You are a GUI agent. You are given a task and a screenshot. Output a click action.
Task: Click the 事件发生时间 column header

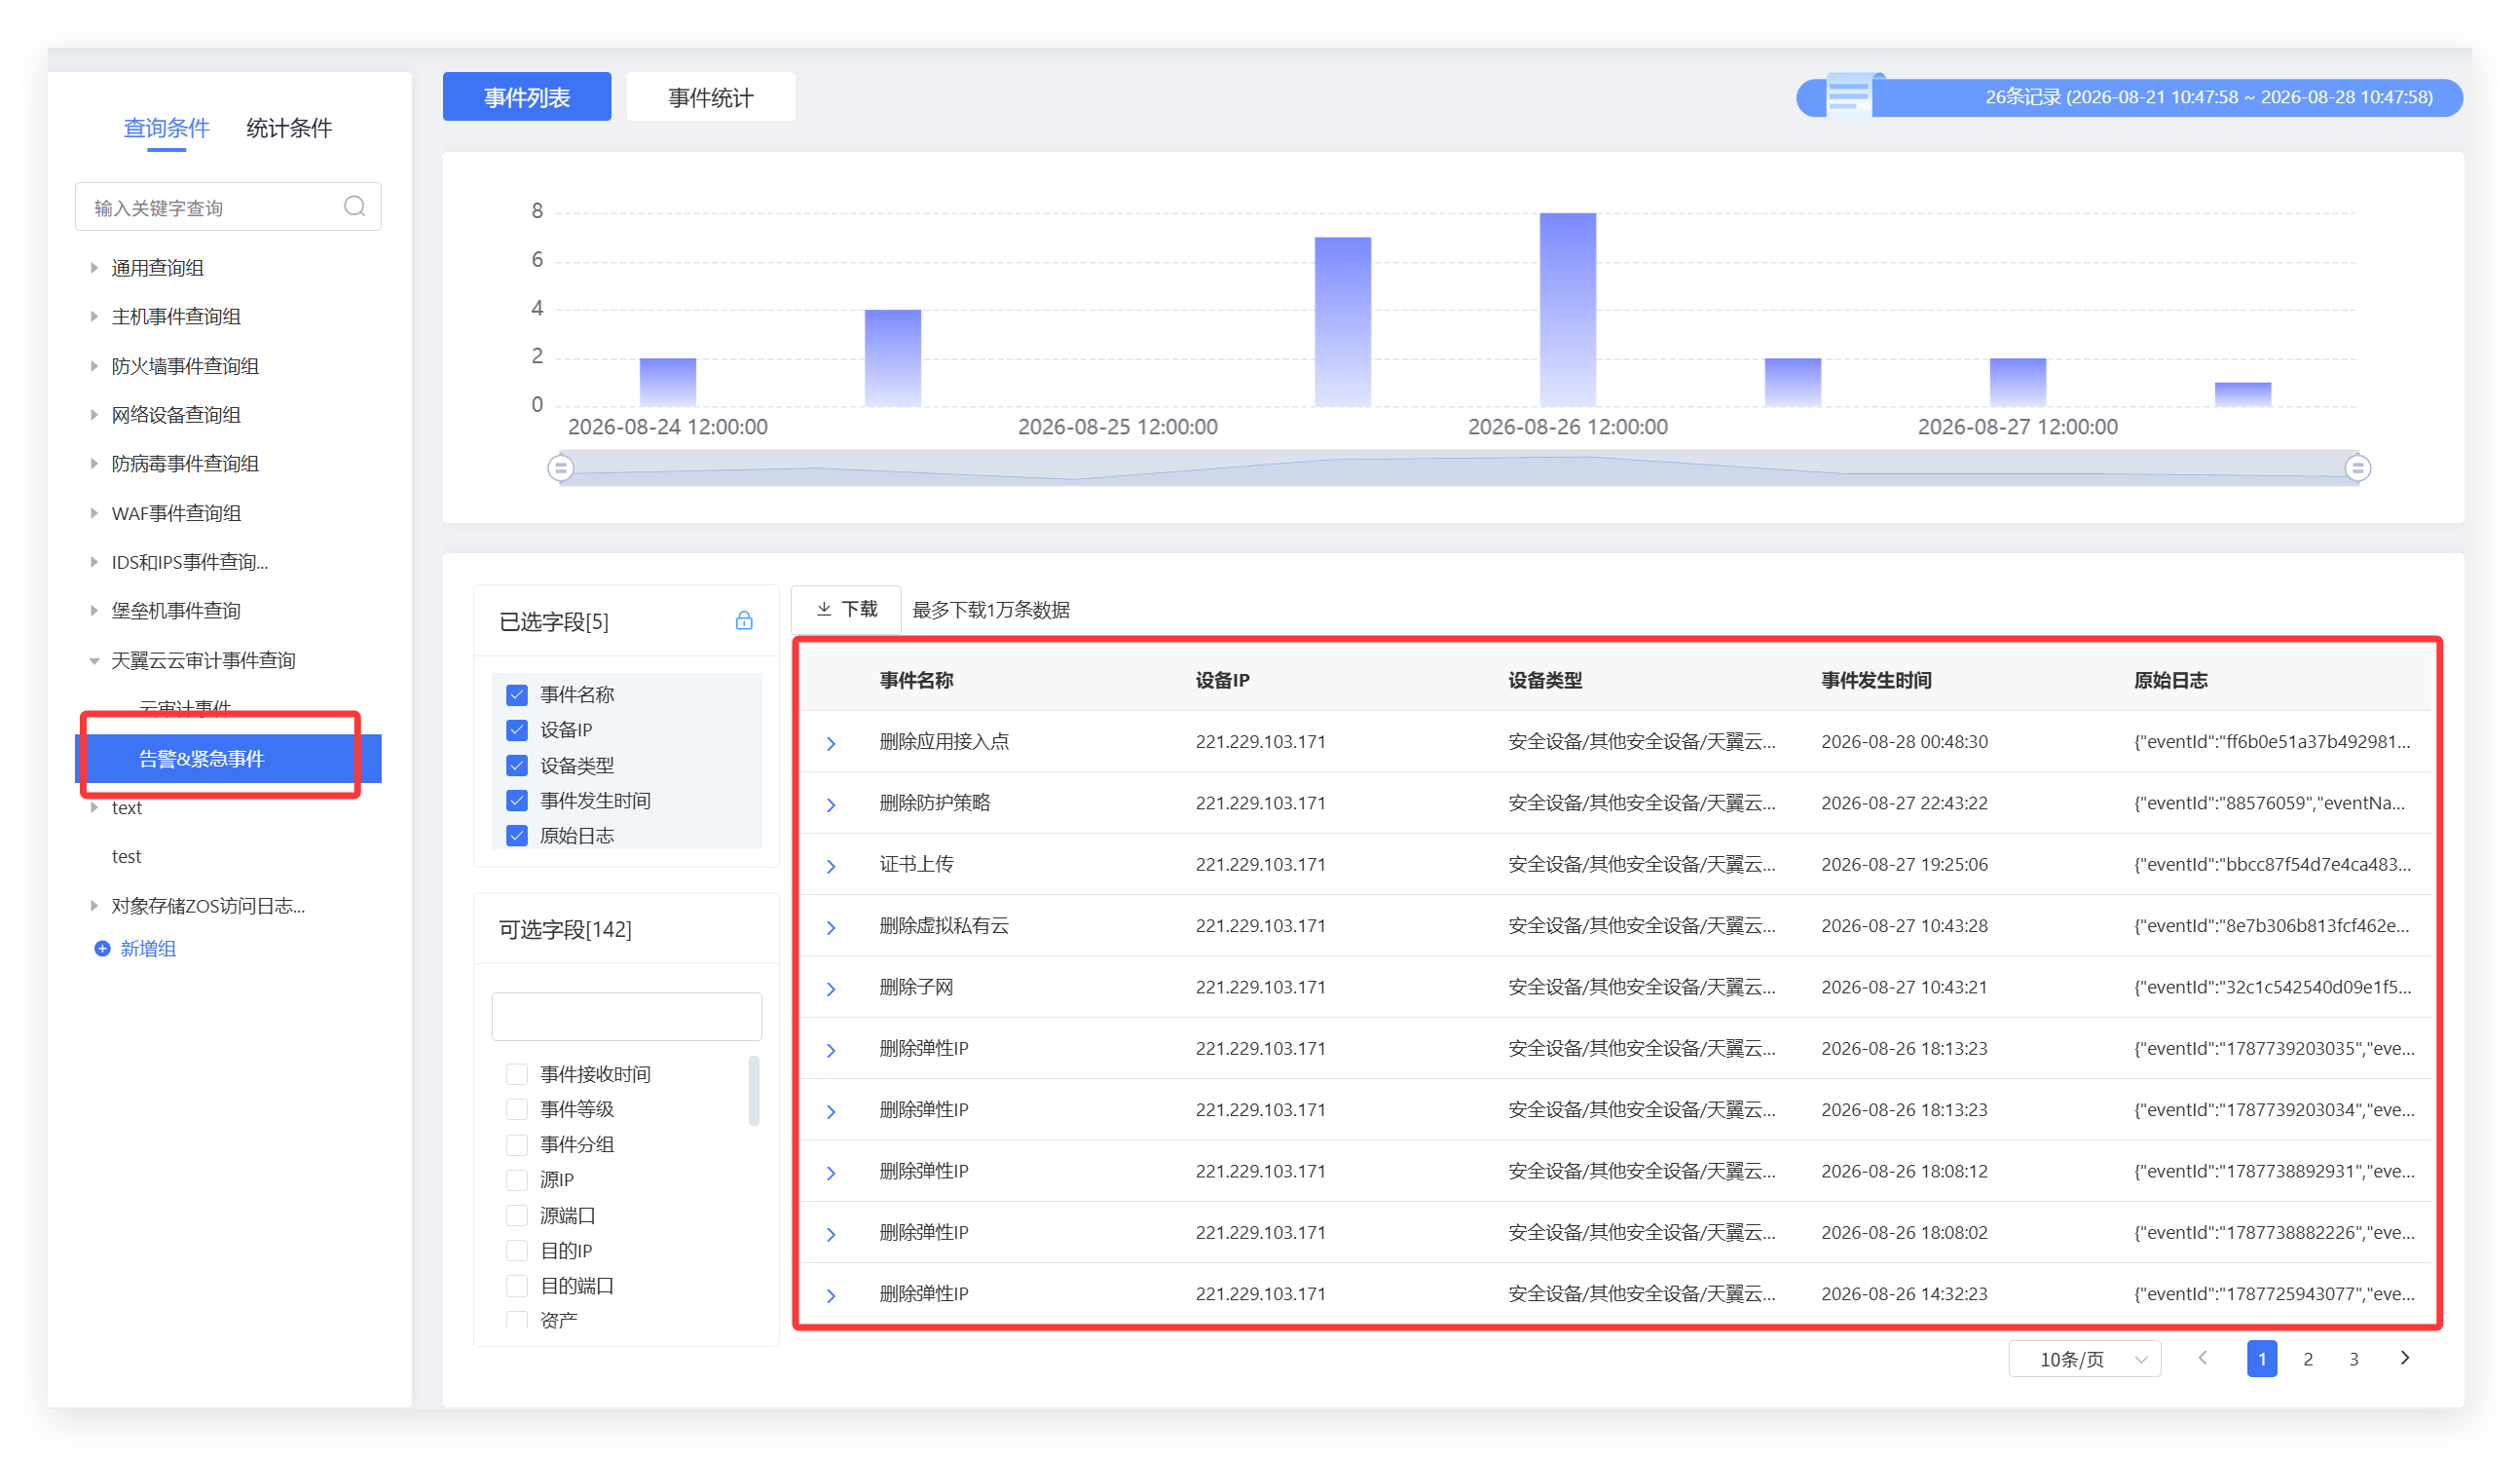1876,680
